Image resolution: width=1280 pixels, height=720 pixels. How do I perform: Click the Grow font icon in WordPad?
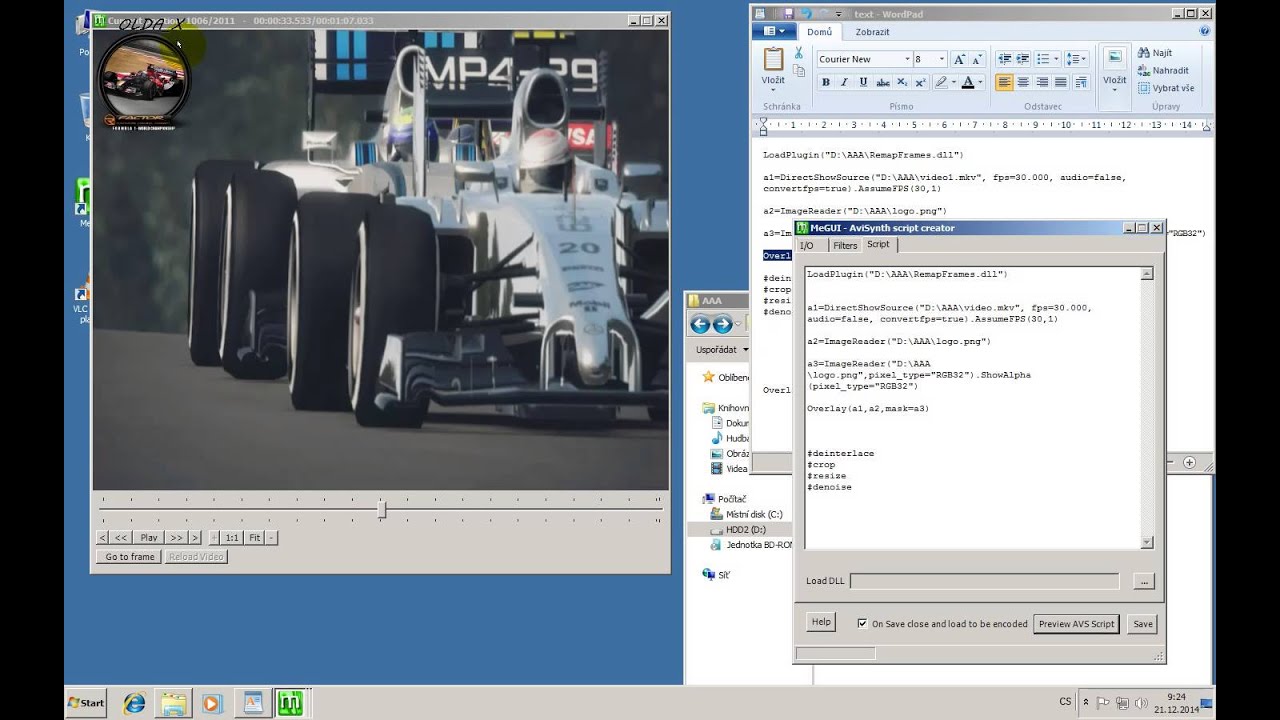tap(959, 59)
